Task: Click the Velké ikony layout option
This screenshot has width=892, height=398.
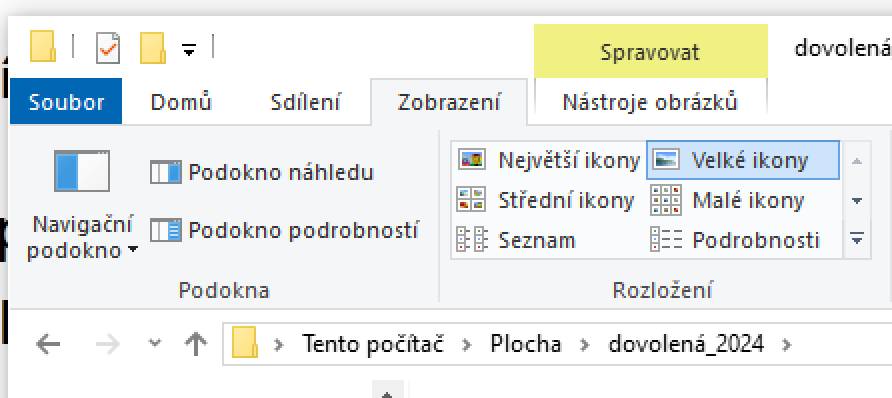Action: [742, 160]
